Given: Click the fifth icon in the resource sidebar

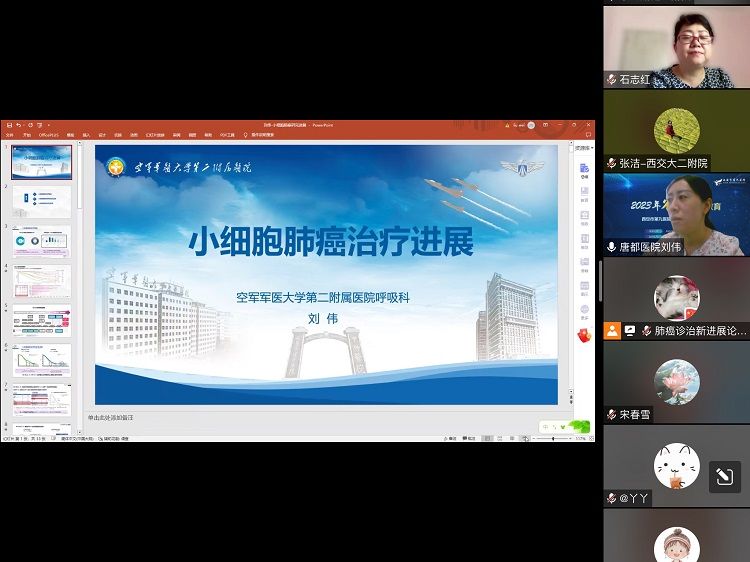Looking at the screenshot, I should (x=584, y=264).
